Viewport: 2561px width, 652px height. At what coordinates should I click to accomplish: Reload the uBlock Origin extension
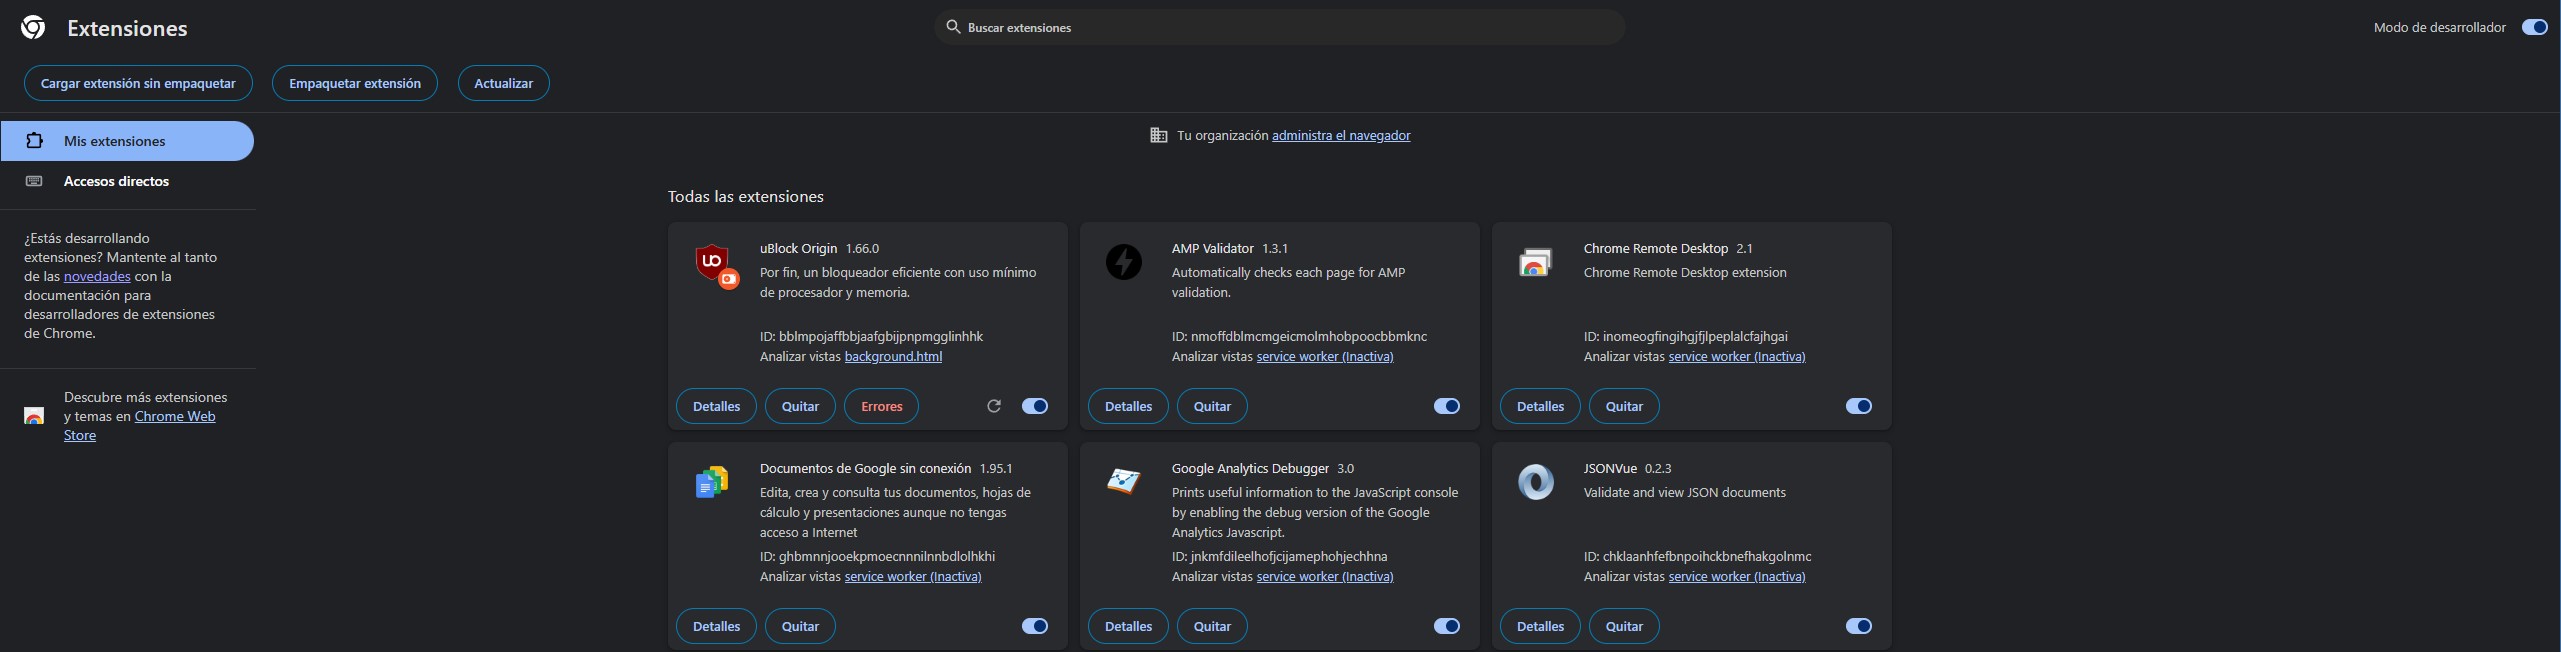tap(993, 406)
